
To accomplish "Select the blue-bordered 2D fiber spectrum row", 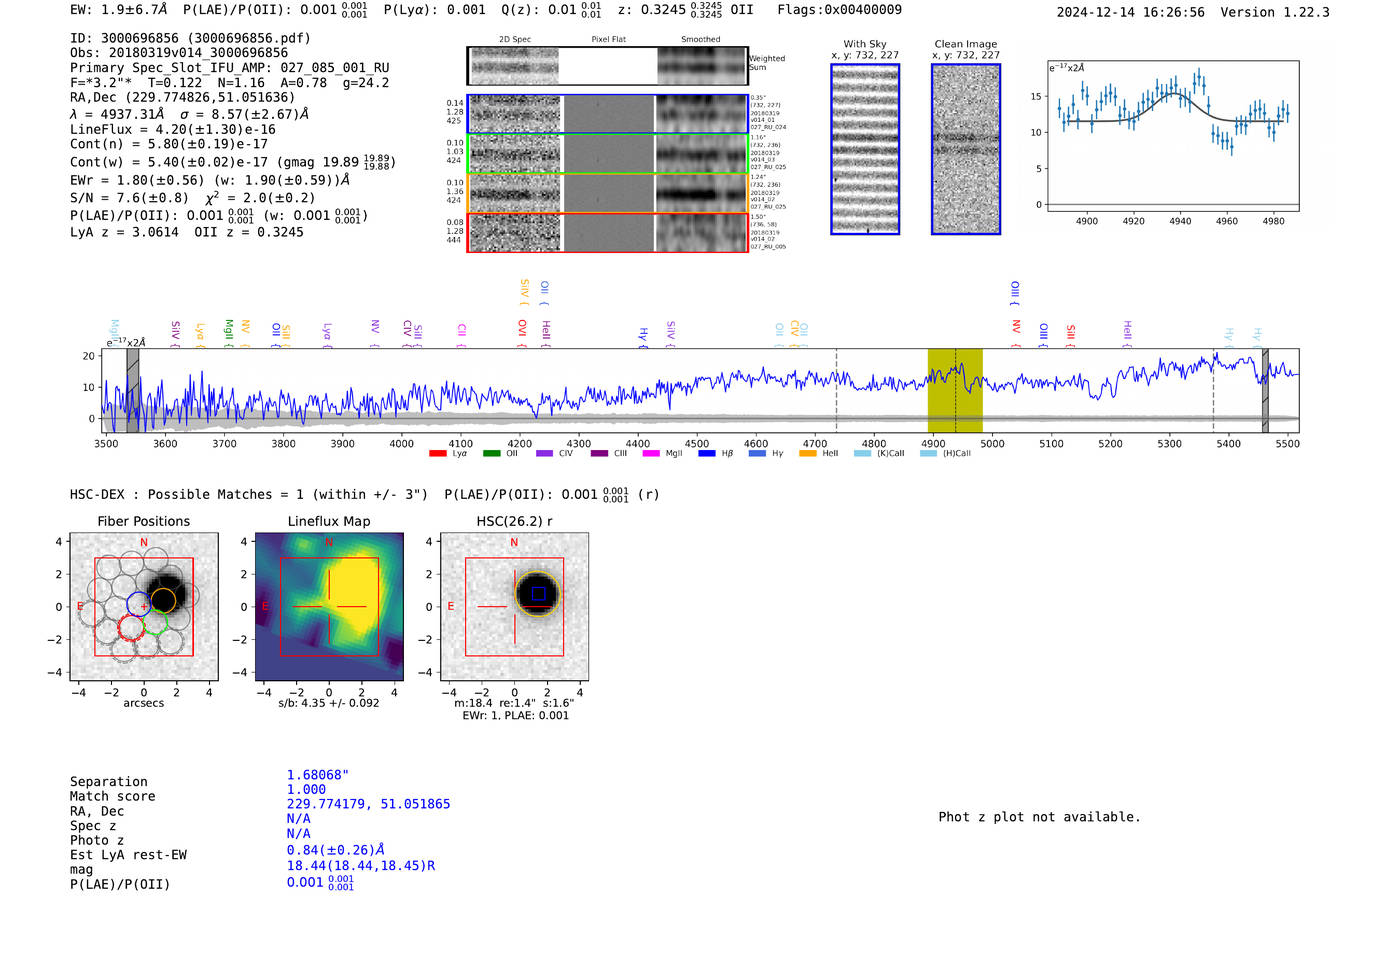I will pos(608,114).
